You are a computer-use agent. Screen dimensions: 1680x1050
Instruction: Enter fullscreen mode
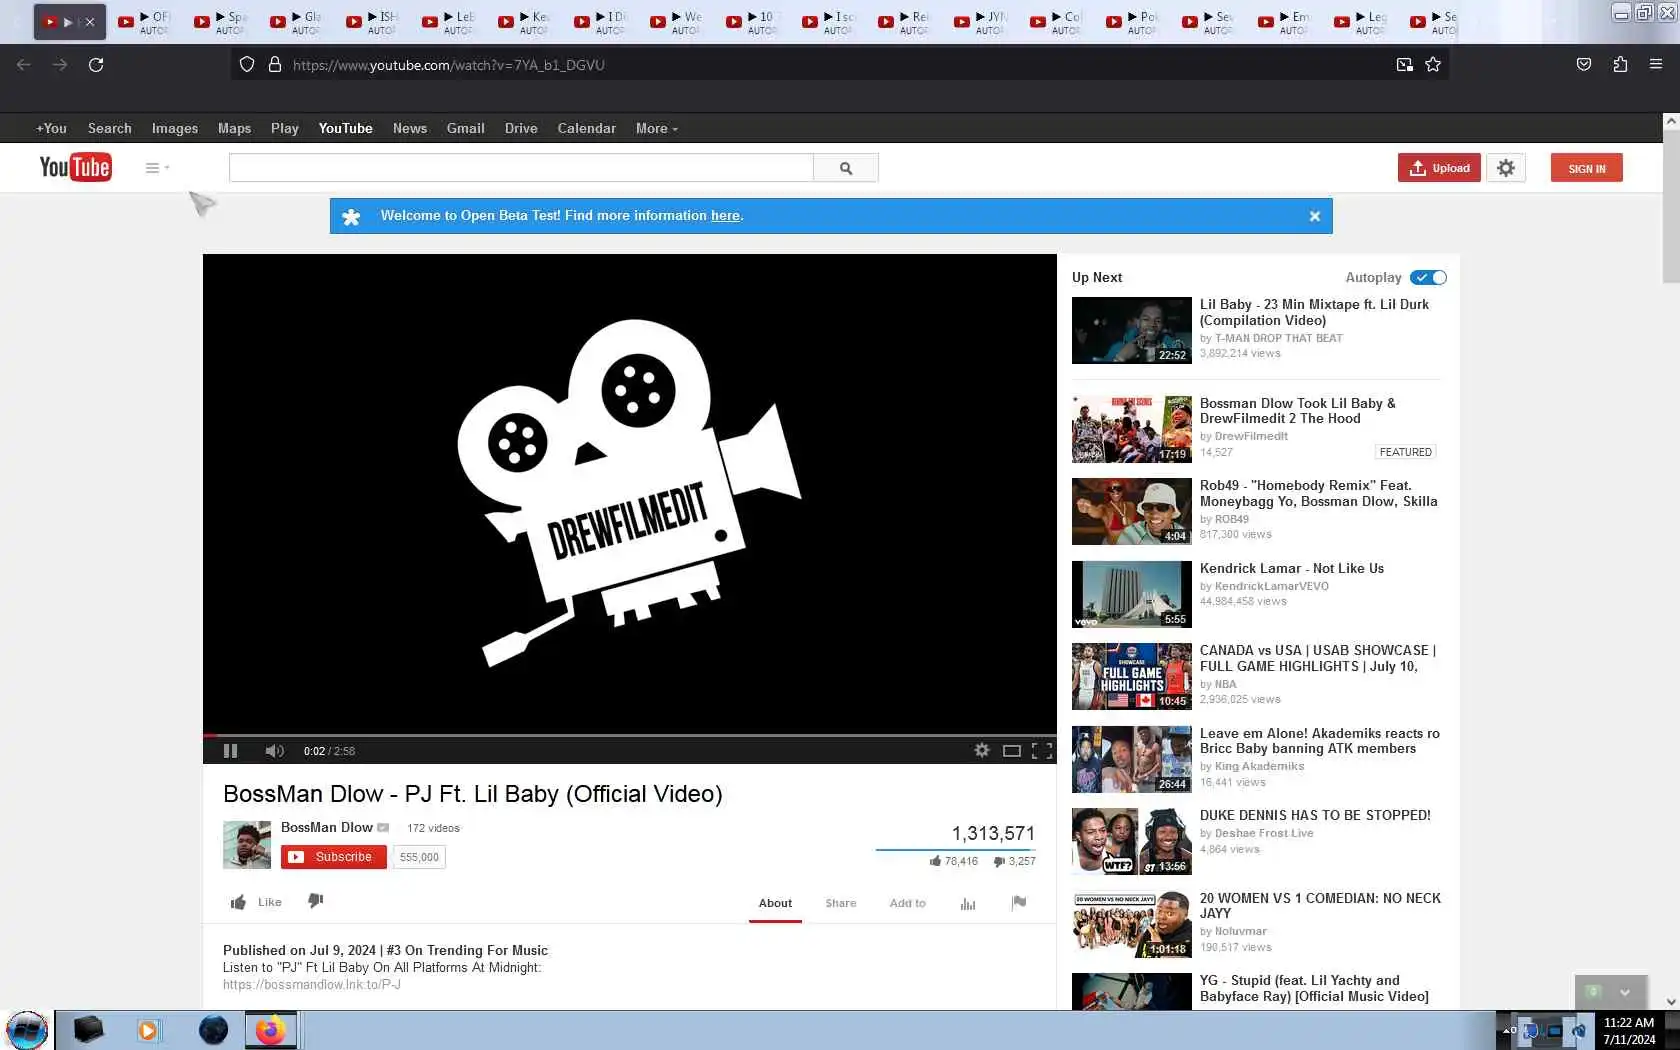[1042, 751]
